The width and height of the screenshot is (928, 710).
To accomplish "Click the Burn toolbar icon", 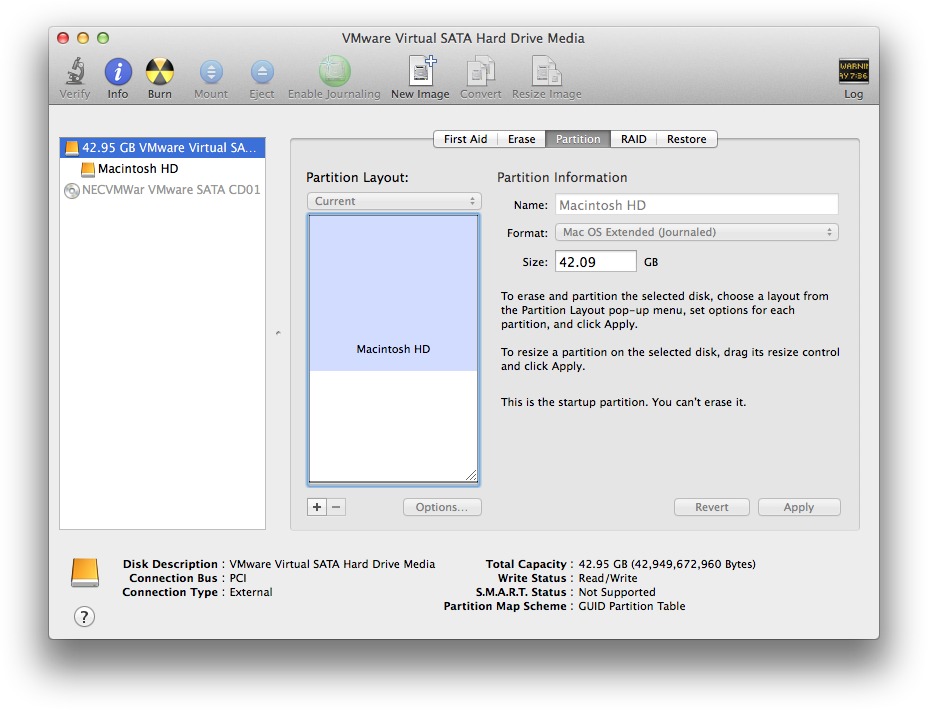I will [160, 72].
